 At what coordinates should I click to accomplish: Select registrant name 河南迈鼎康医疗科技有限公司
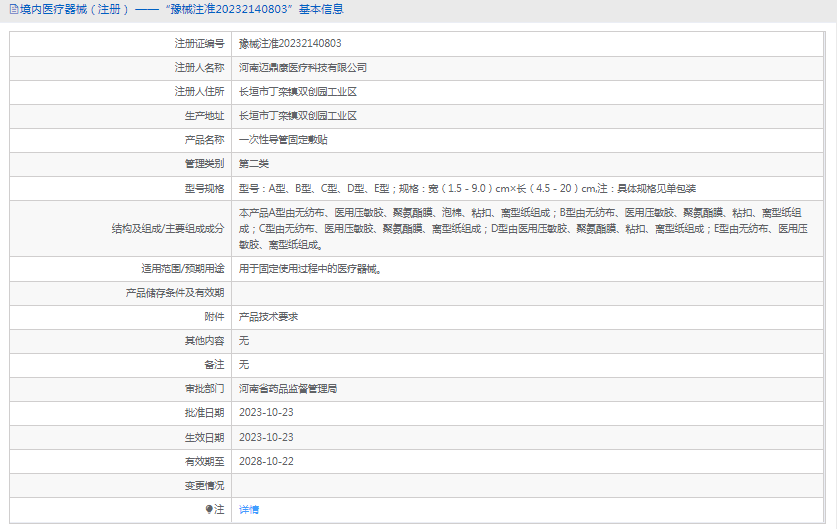303,68
